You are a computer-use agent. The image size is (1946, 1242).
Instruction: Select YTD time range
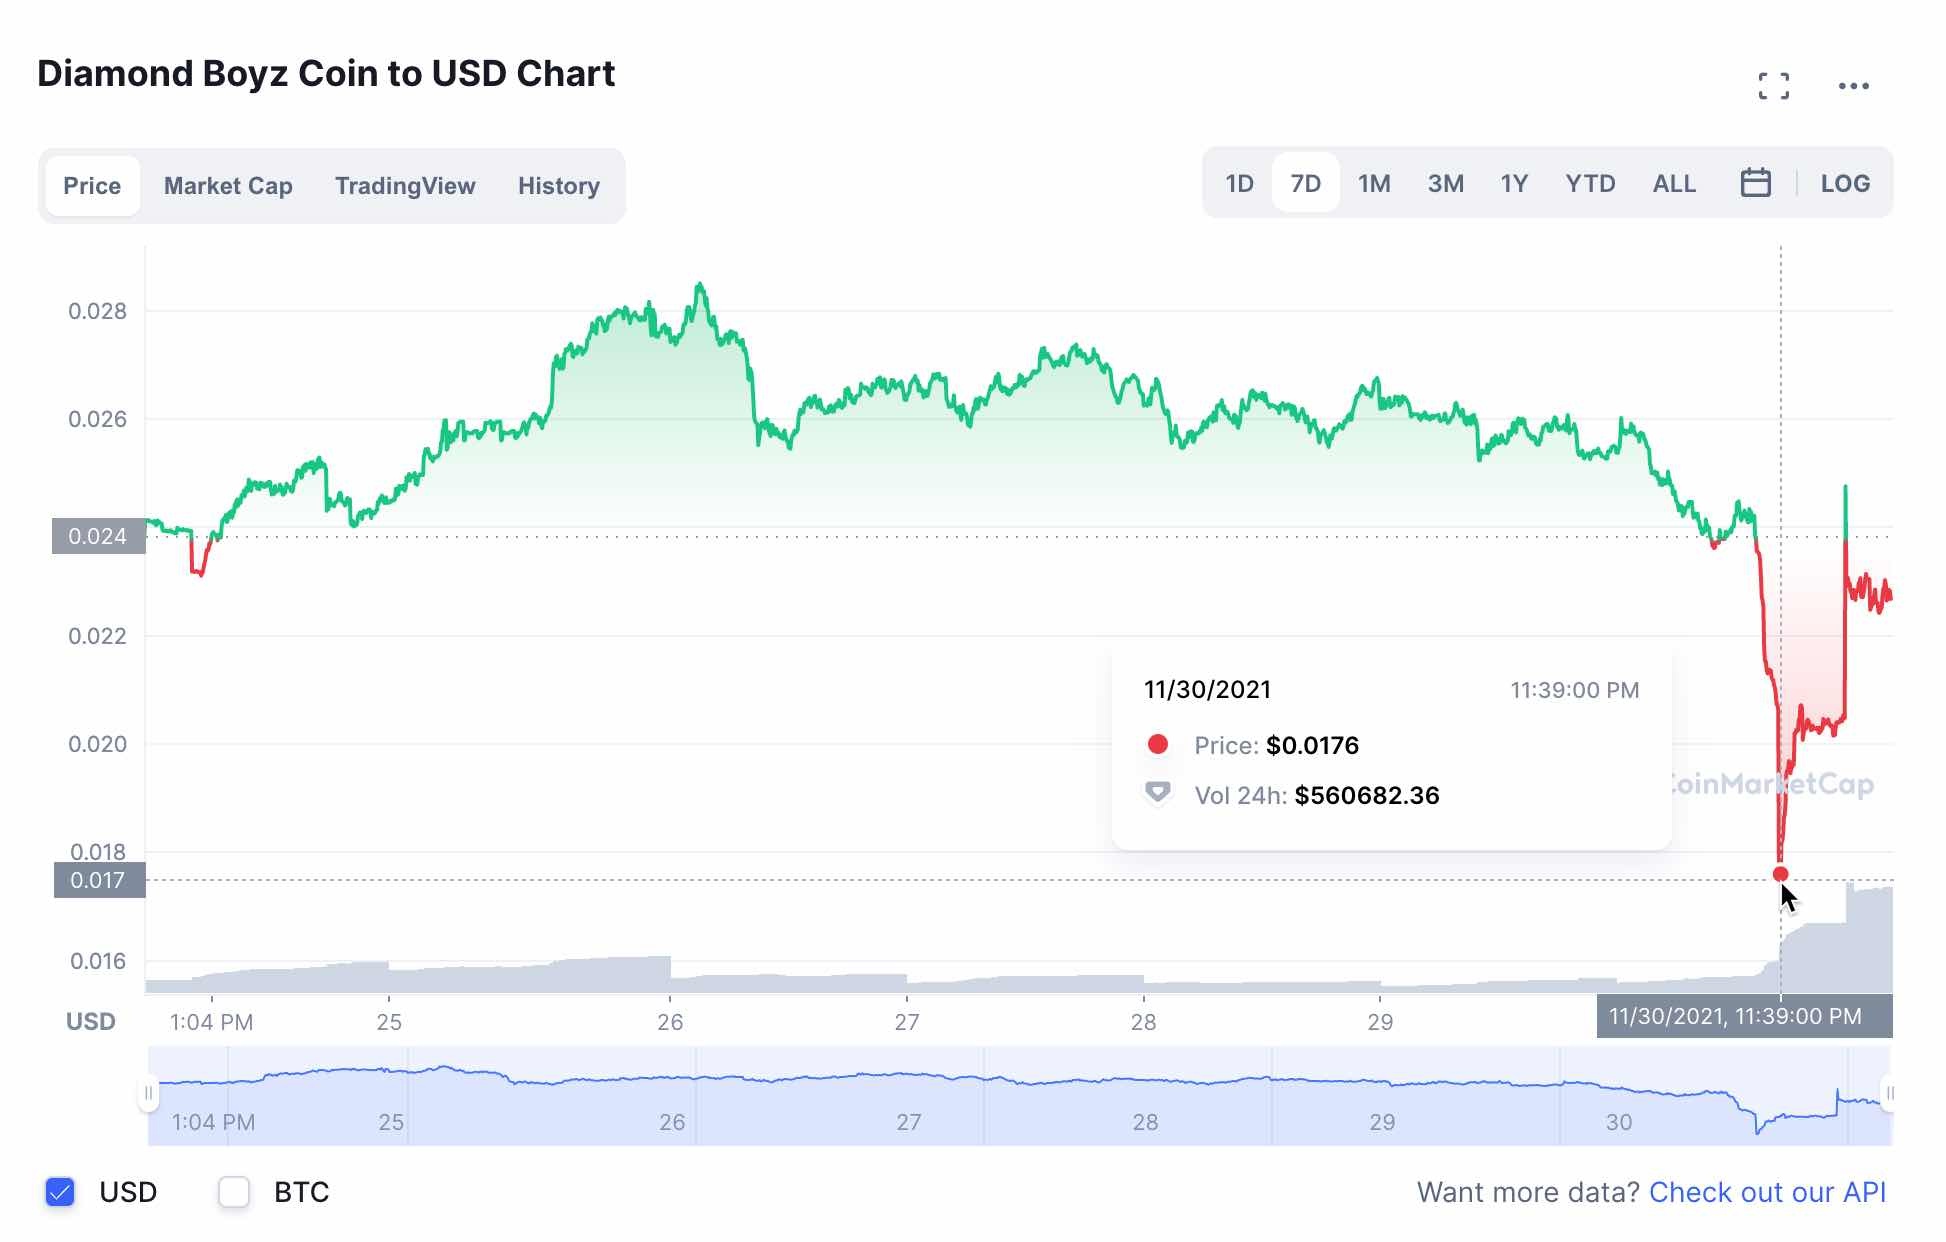[1590, 184]
